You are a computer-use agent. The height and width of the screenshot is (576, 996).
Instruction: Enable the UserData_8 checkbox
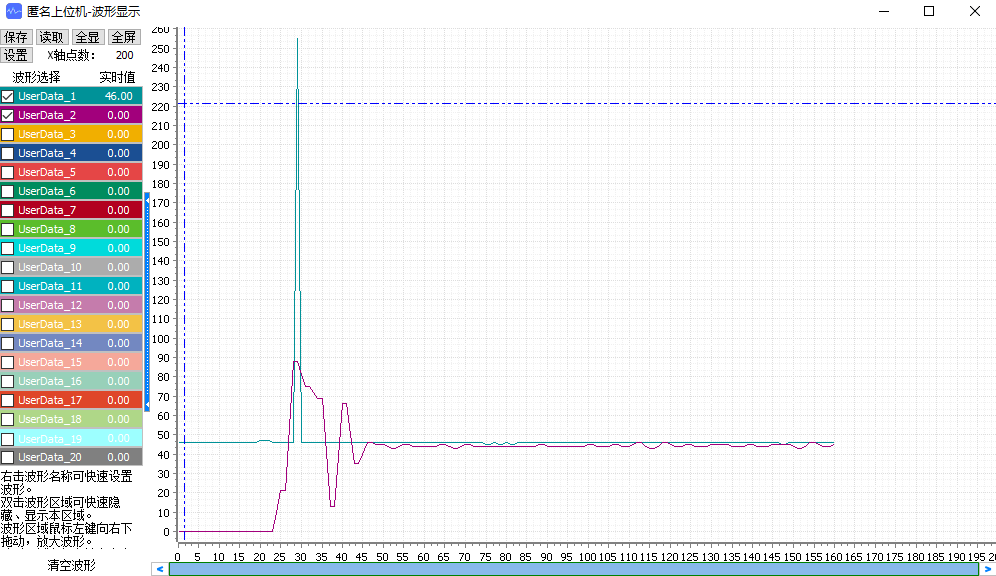pos(8,230)
